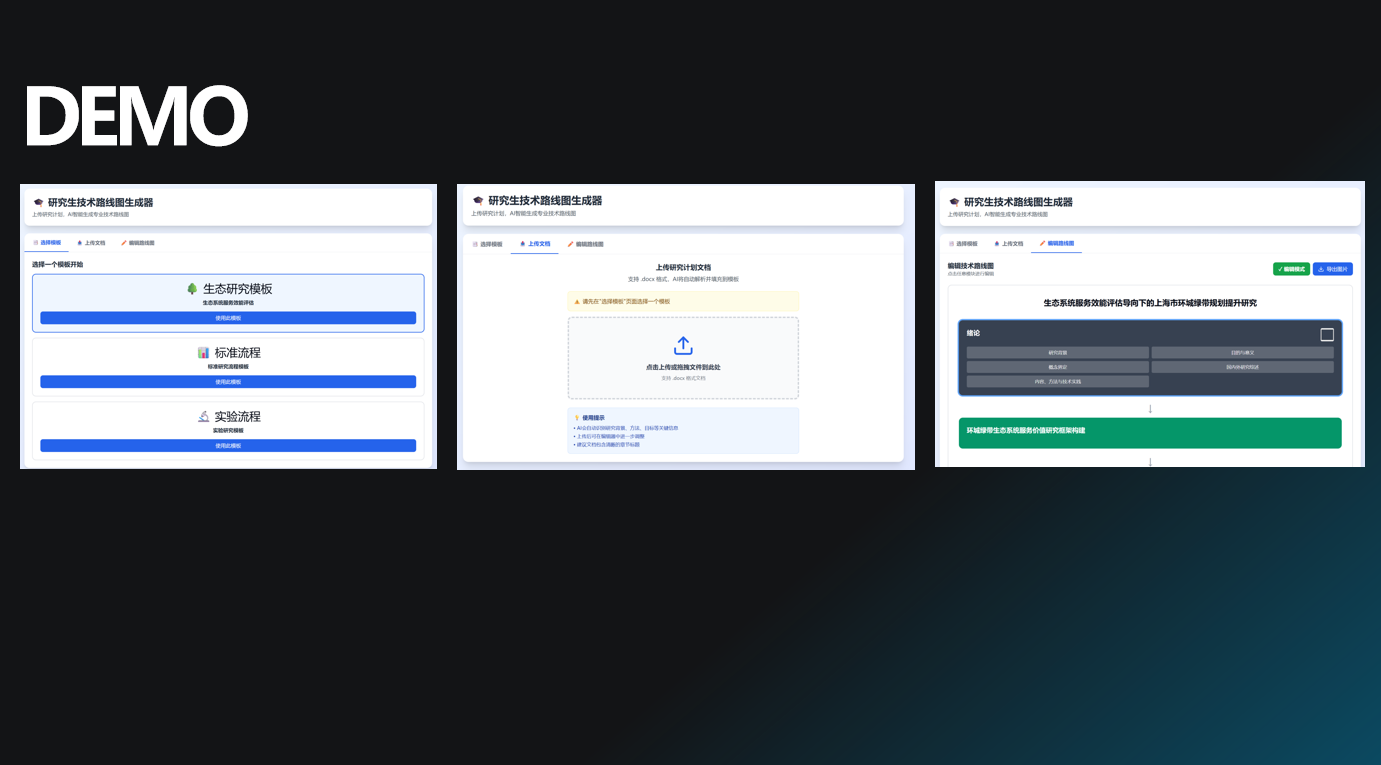The image size is (1381, 765).
Task: Switch to 上传文档 tab in middle screenshot
Action: tap(535, 244)
